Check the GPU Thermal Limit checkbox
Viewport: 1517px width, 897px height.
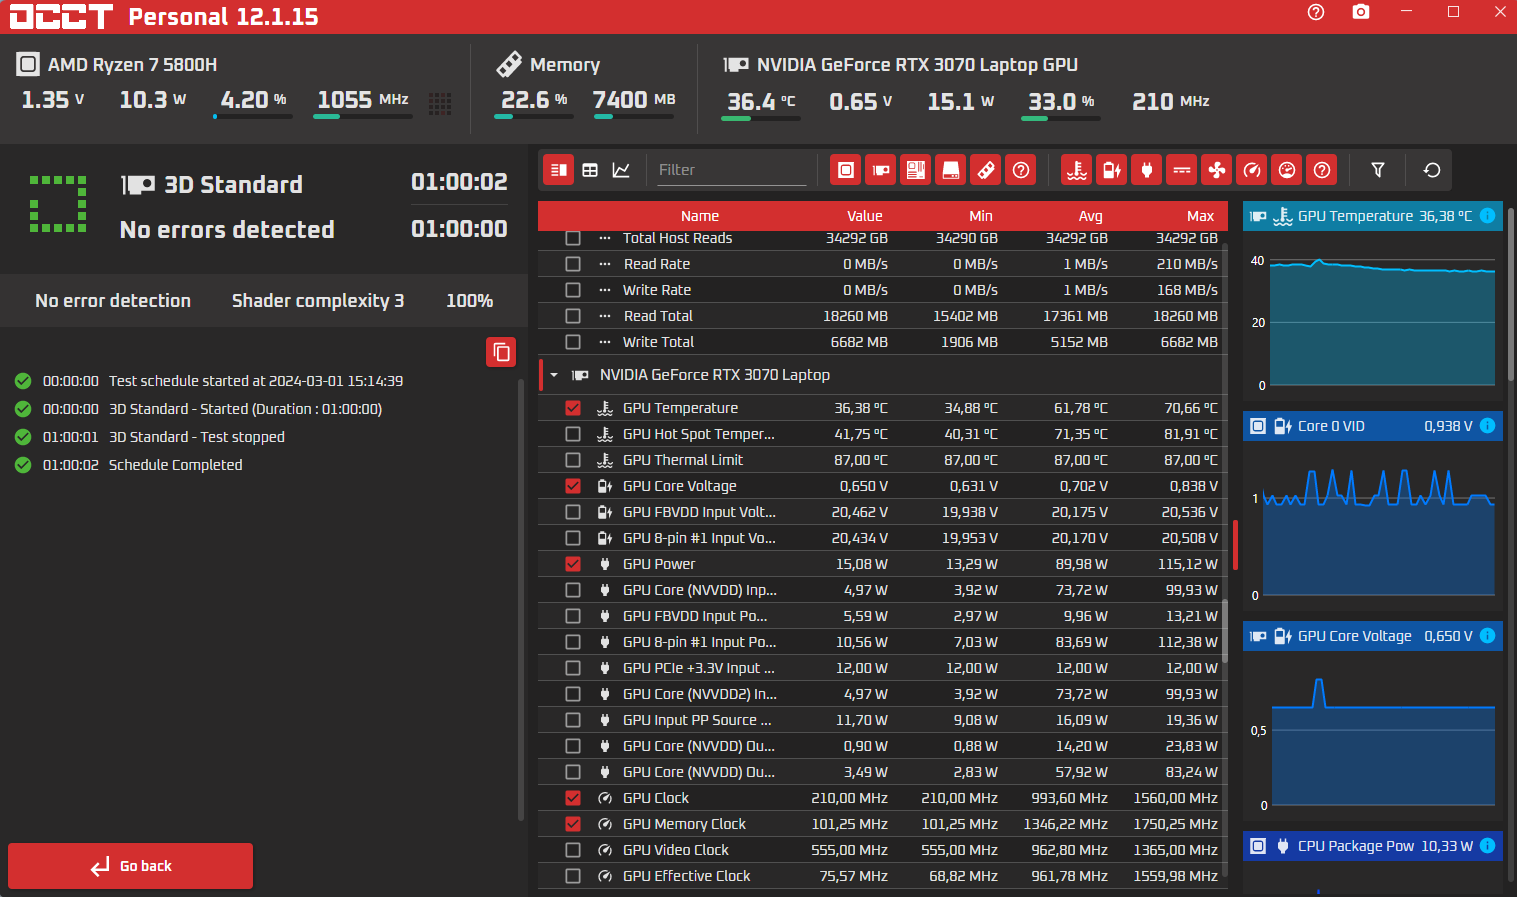pyautogui.click(x=573, y=460)
